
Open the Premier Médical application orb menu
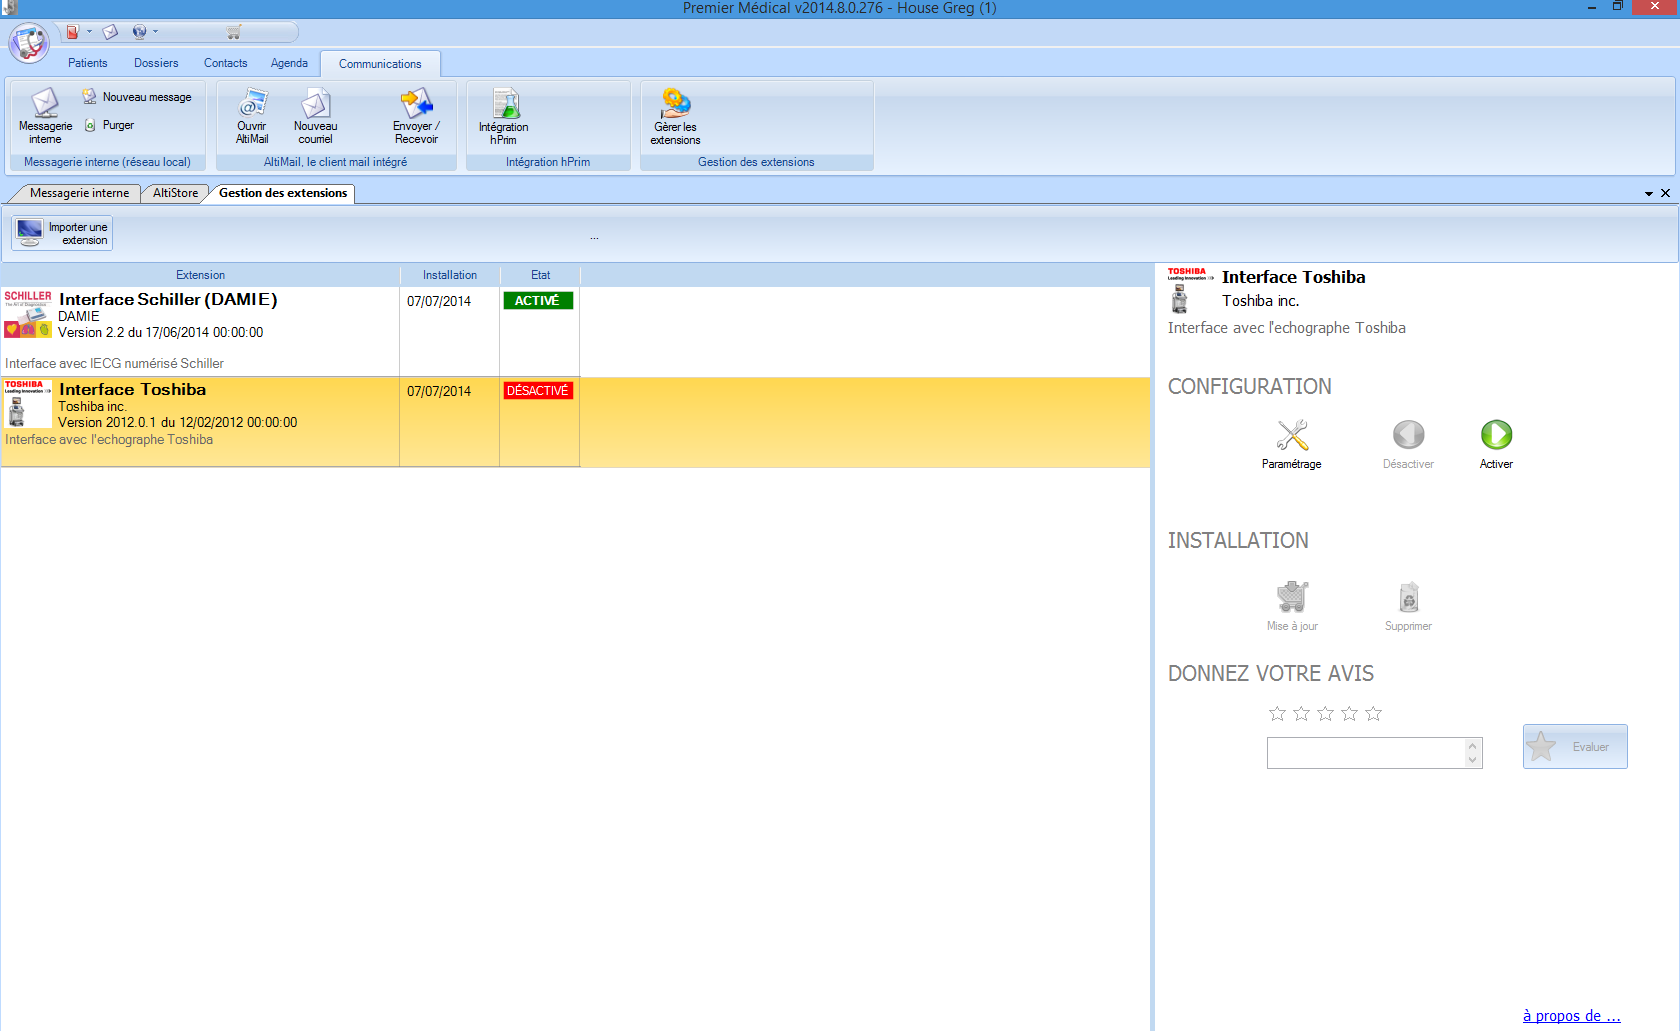tap(29, 43)
